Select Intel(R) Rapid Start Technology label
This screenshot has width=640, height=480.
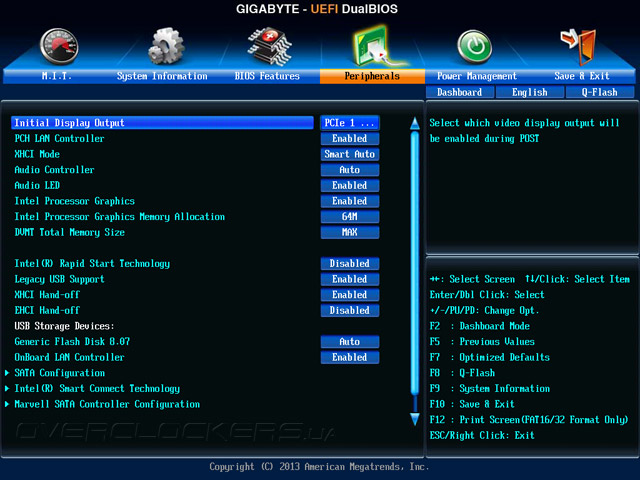coord(92,264)
